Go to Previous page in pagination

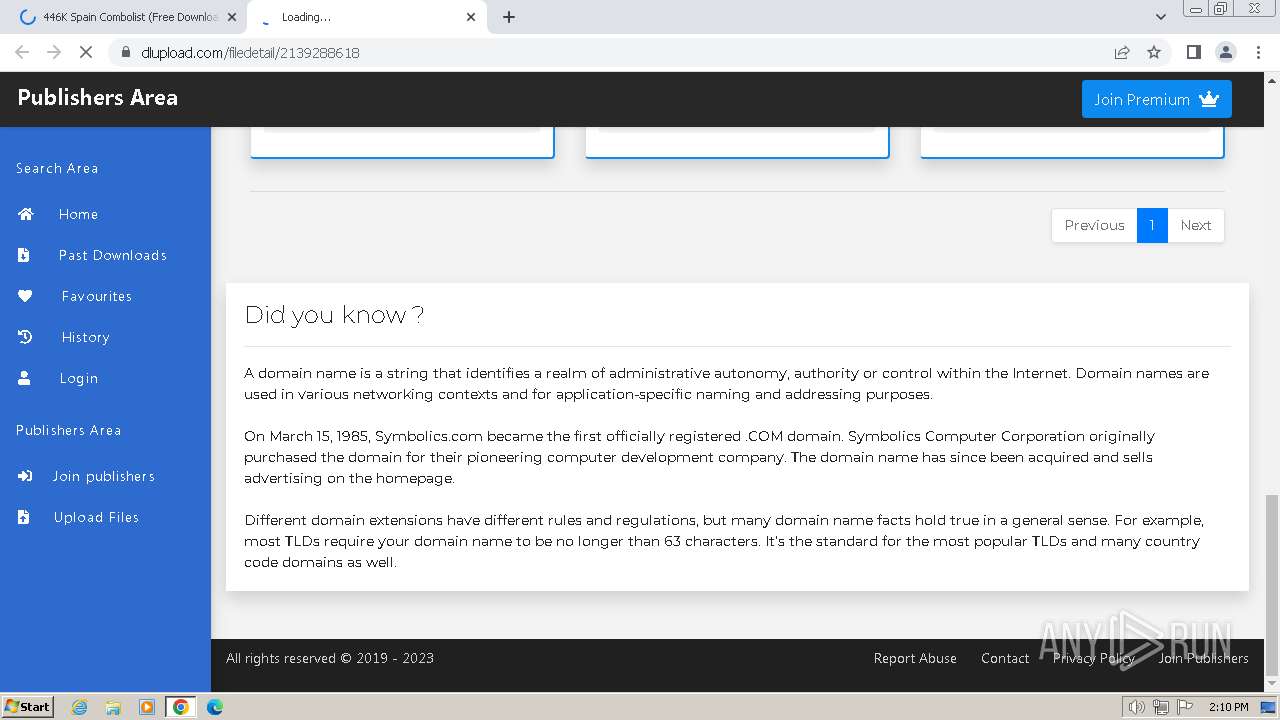pyautogui.click(x=1094, y=225)
